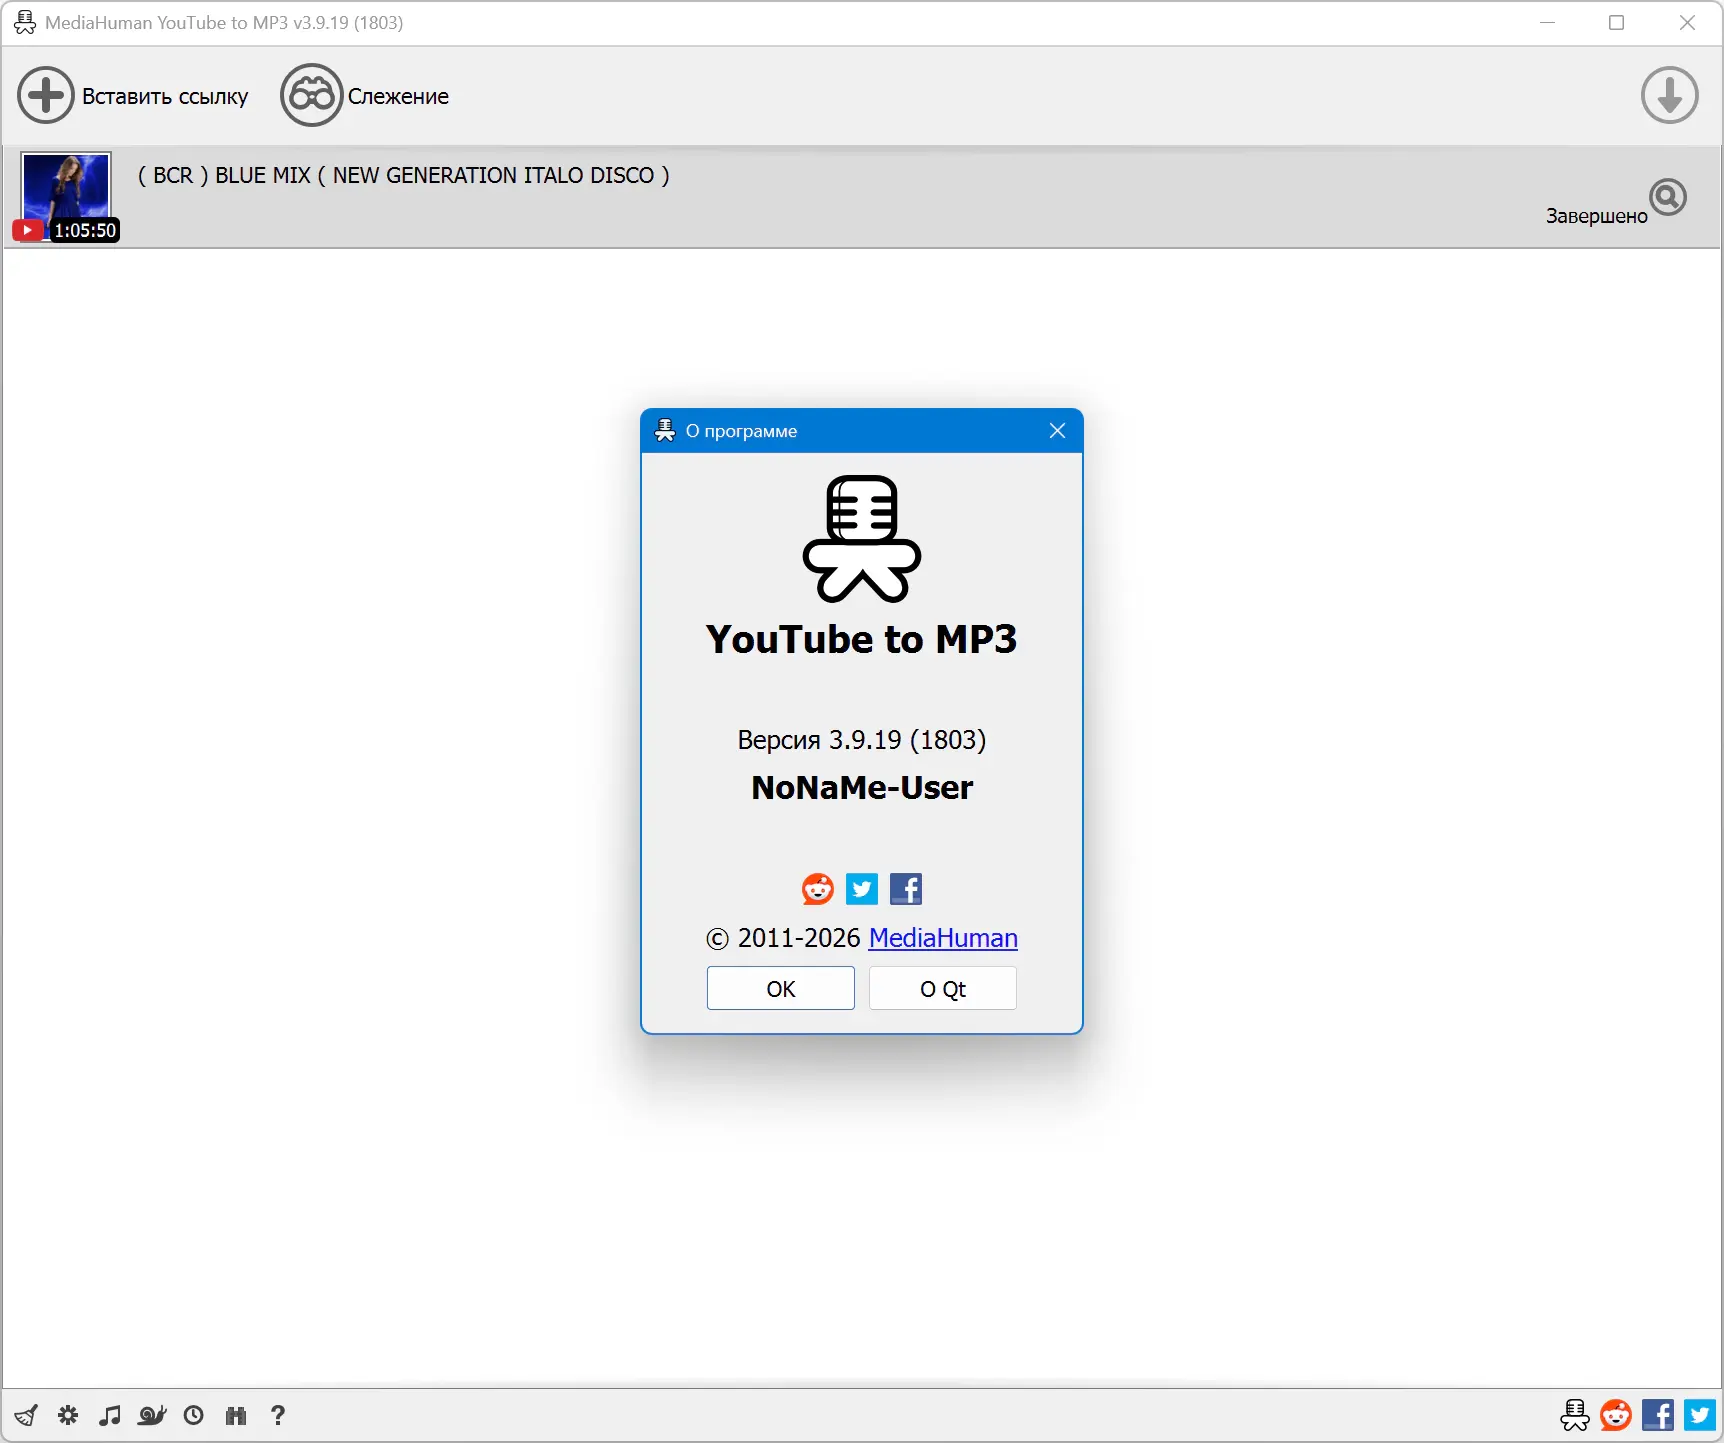This screenshot has height=1443, width=1724.
Task: Open the Слежение tracking toolbar button
Action: pyautogui.click(x=365, y=96)
